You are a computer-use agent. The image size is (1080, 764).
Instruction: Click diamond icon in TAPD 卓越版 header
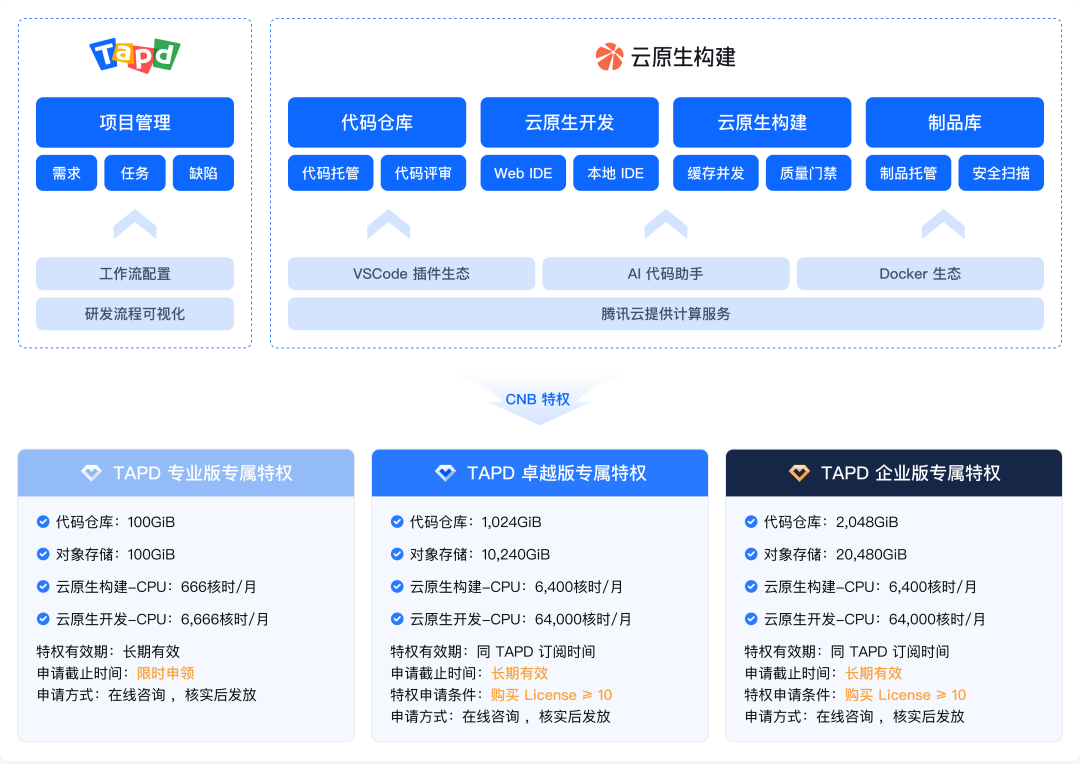(x=446, y=473)
